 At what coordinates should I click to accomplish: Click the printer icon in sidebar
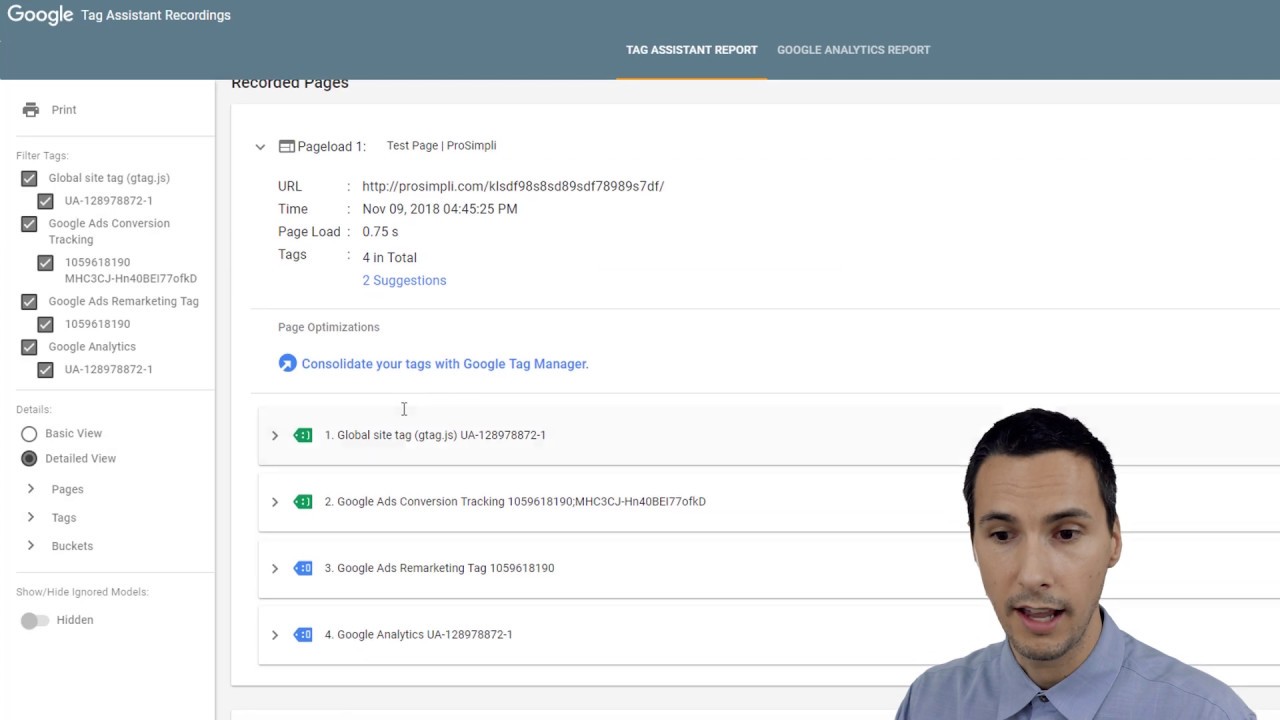[x=31, y=110]
